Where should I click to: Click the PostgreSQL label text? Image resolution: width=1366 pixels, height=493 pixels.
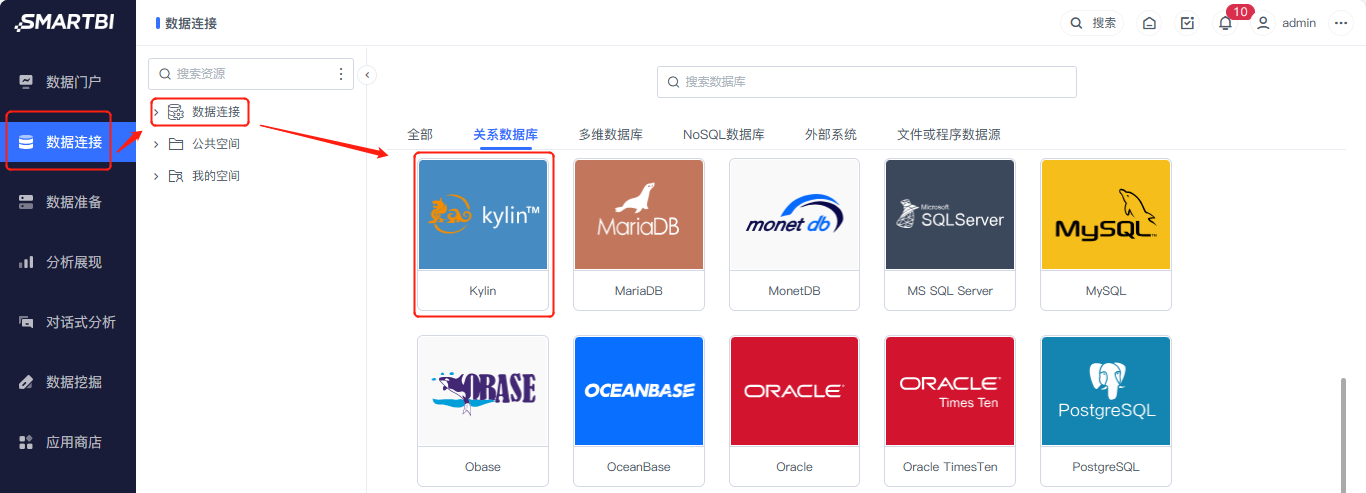[1106, 467]
